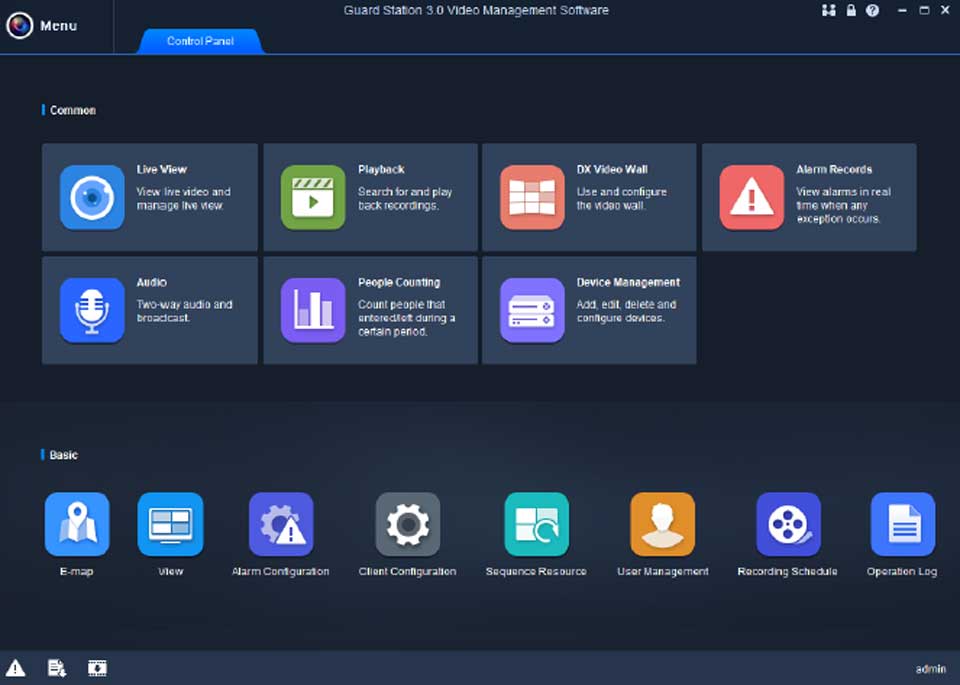The width and height of the screenshot is (960, 685).
Task: Click the Alarm Records title text
Action: tap(834, 170)
